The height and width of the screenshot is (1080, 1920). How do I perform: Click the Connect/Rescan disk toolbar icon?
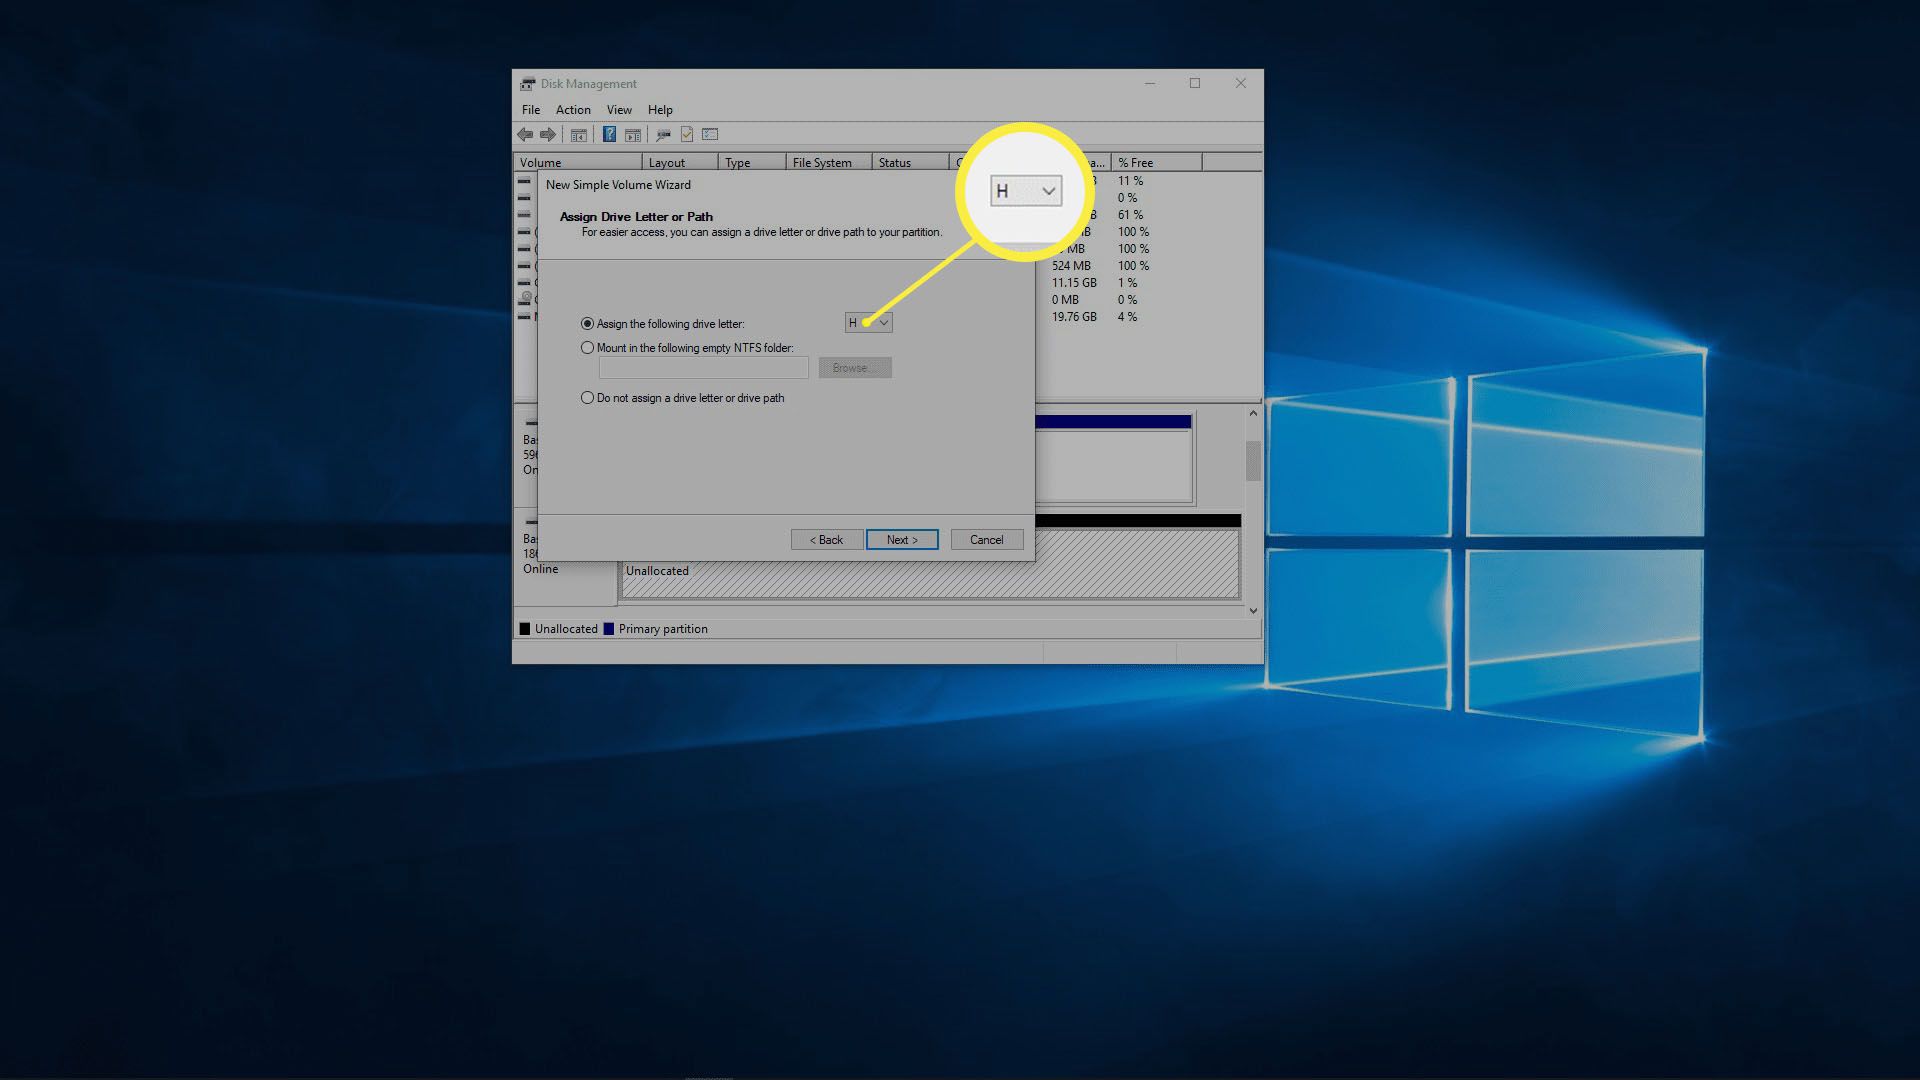tap(663, 134)
